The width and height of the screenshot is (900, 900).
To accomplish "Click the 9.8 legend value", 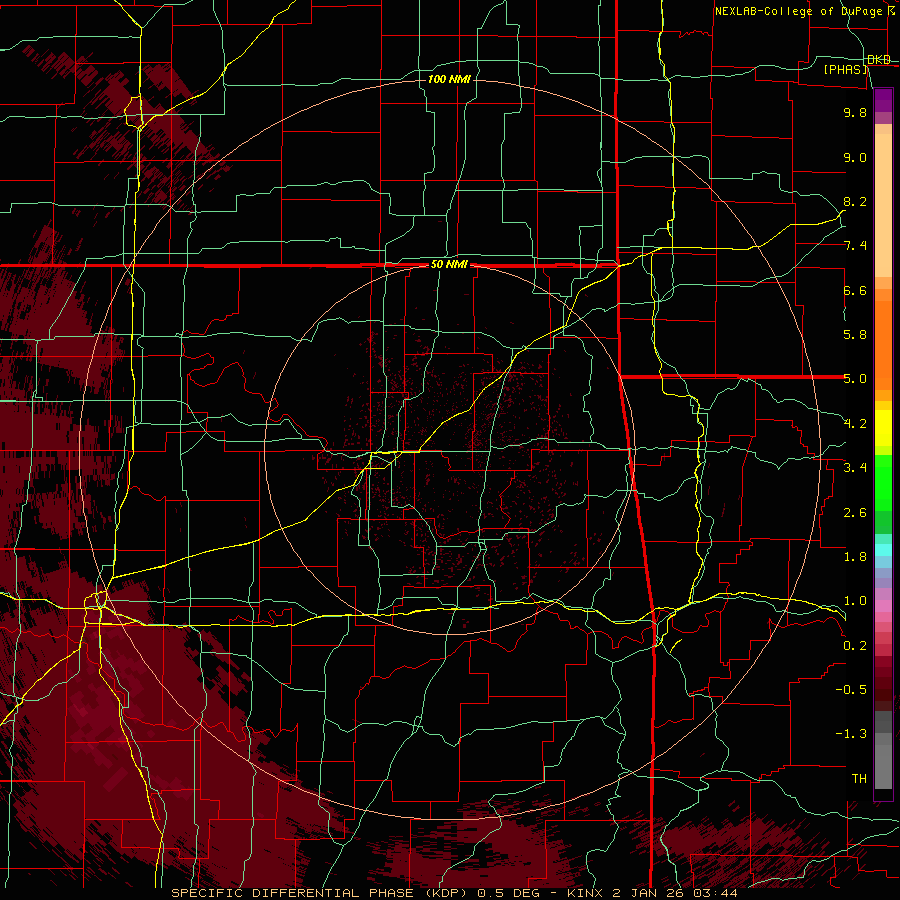I will pos(855,112).
